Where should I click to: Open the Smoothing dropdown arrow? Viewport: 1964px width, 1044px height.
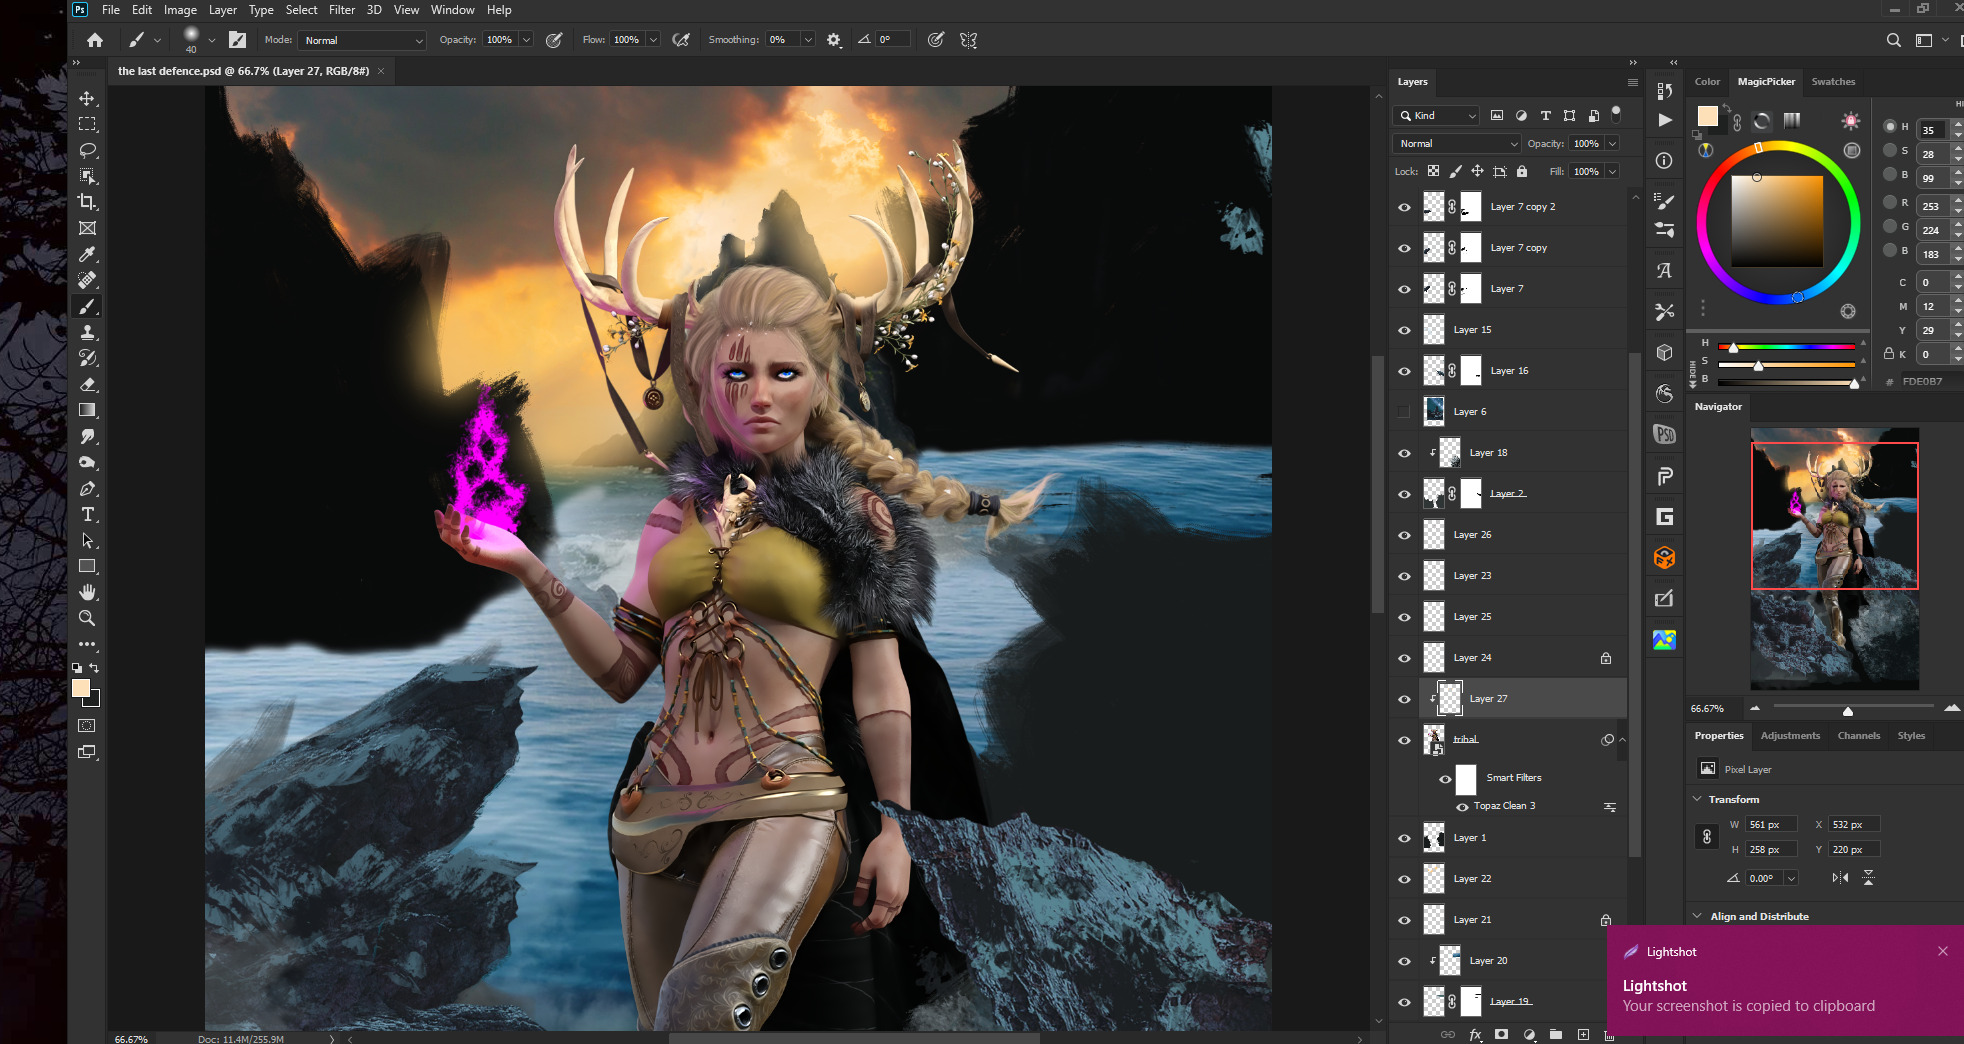(807, 40)
